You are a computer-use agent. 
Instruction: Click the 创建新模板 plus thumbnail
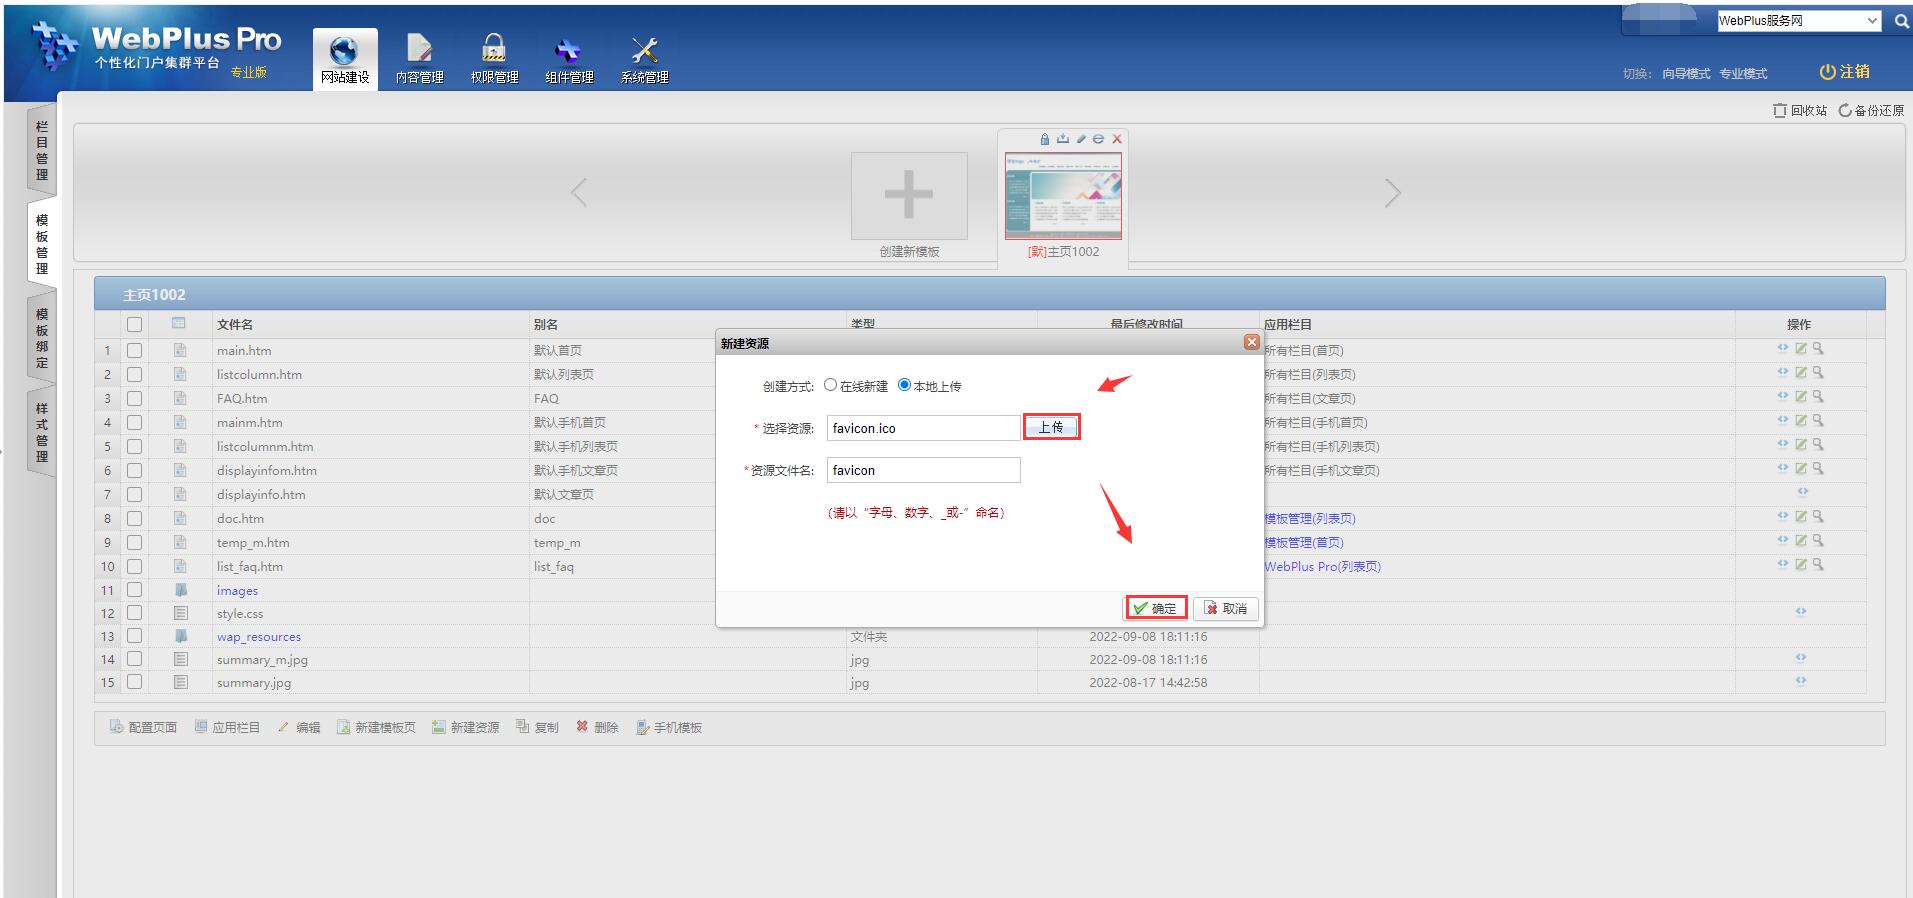pyautogui.click(x=909, y=195)
